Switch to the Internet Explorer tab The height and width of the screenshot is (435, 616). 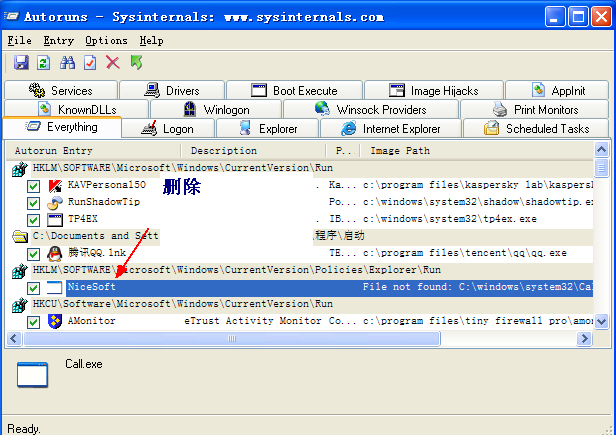pyautogui.click(x=391, y=128)
